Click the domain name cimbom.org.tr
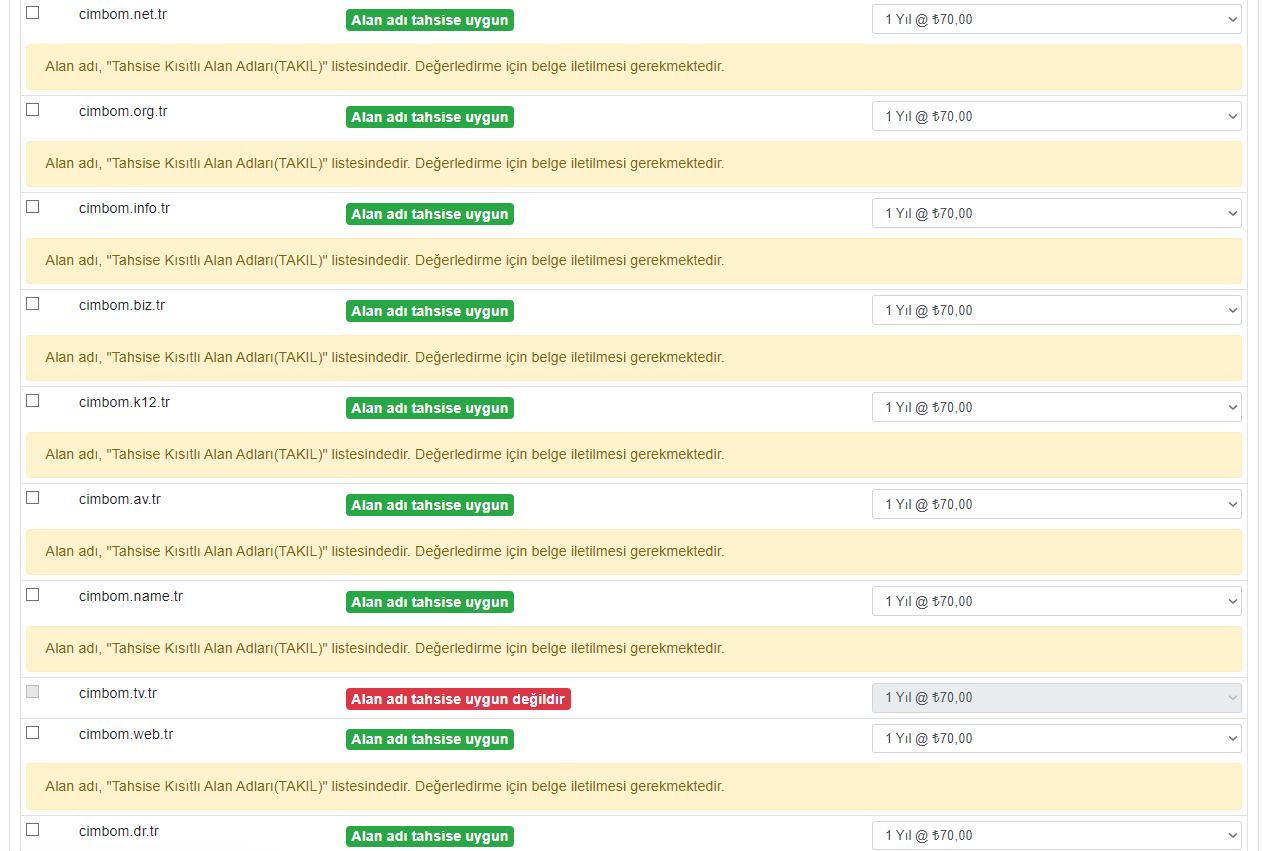This screenshot has height=851, width=1262. [123, 111]
